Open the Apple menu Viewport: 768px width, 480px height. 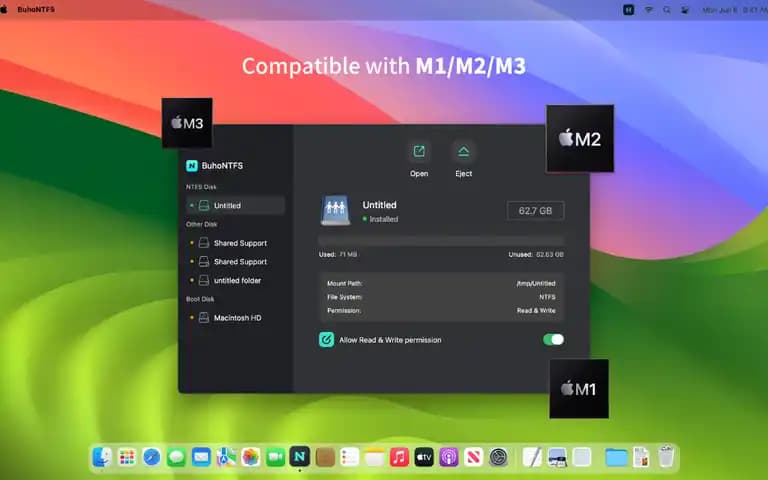[x=4, y=9]
